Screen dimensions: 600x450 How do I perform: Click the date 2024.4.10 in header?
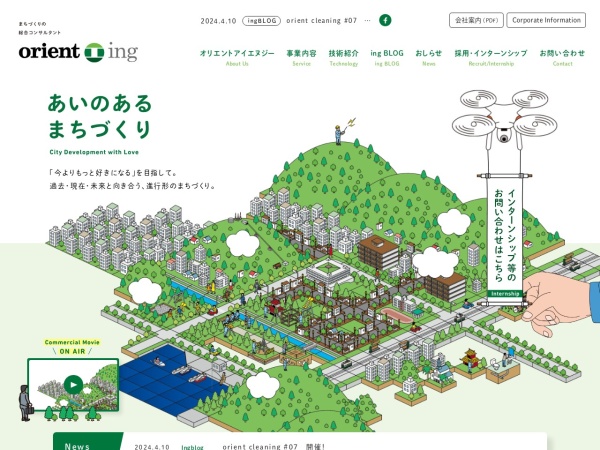218,21
